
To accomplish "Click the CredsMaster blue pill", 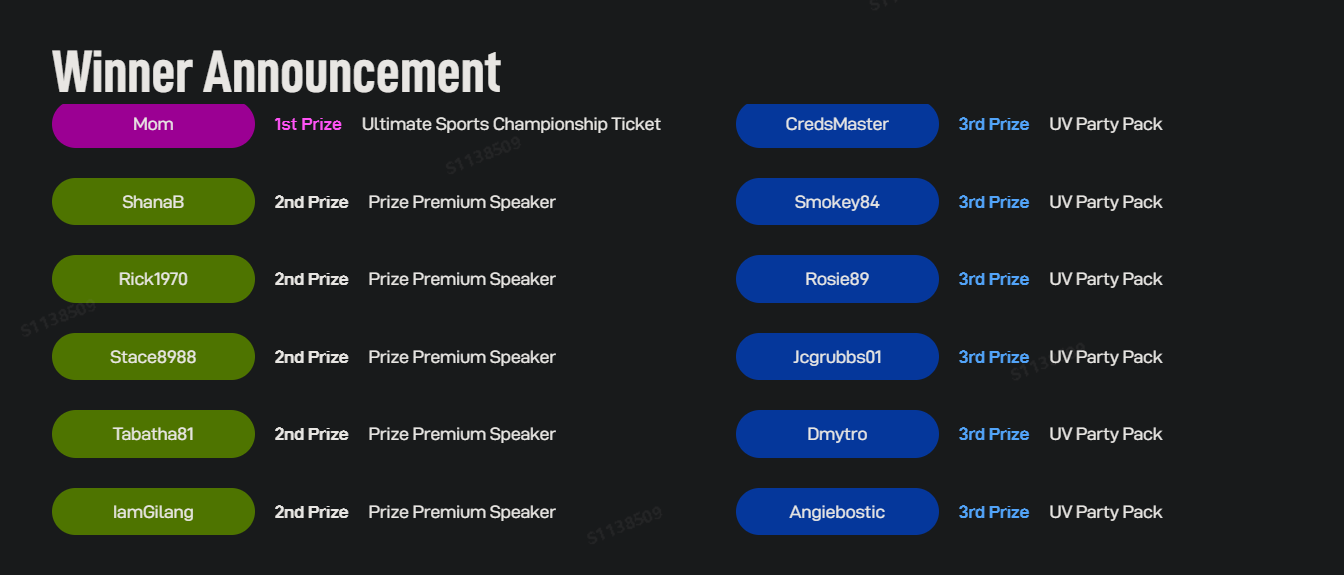I will tap(837, 125).
